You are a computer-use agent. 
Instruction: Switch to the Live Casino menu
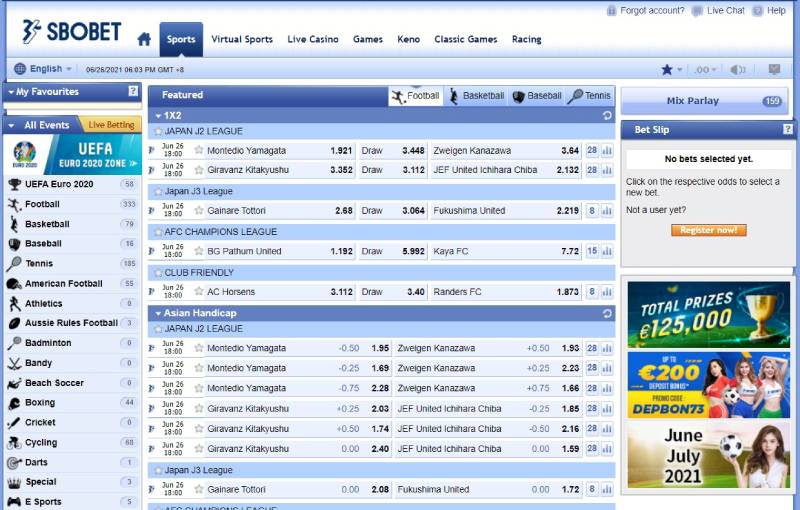point(312,40)
